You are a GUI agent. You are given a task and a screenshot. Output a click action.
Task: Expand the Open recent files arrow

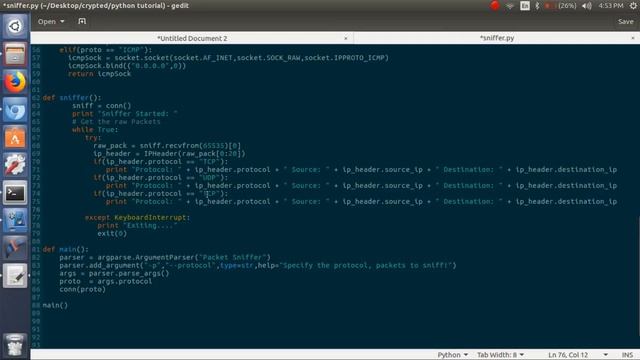click(62, 21)
